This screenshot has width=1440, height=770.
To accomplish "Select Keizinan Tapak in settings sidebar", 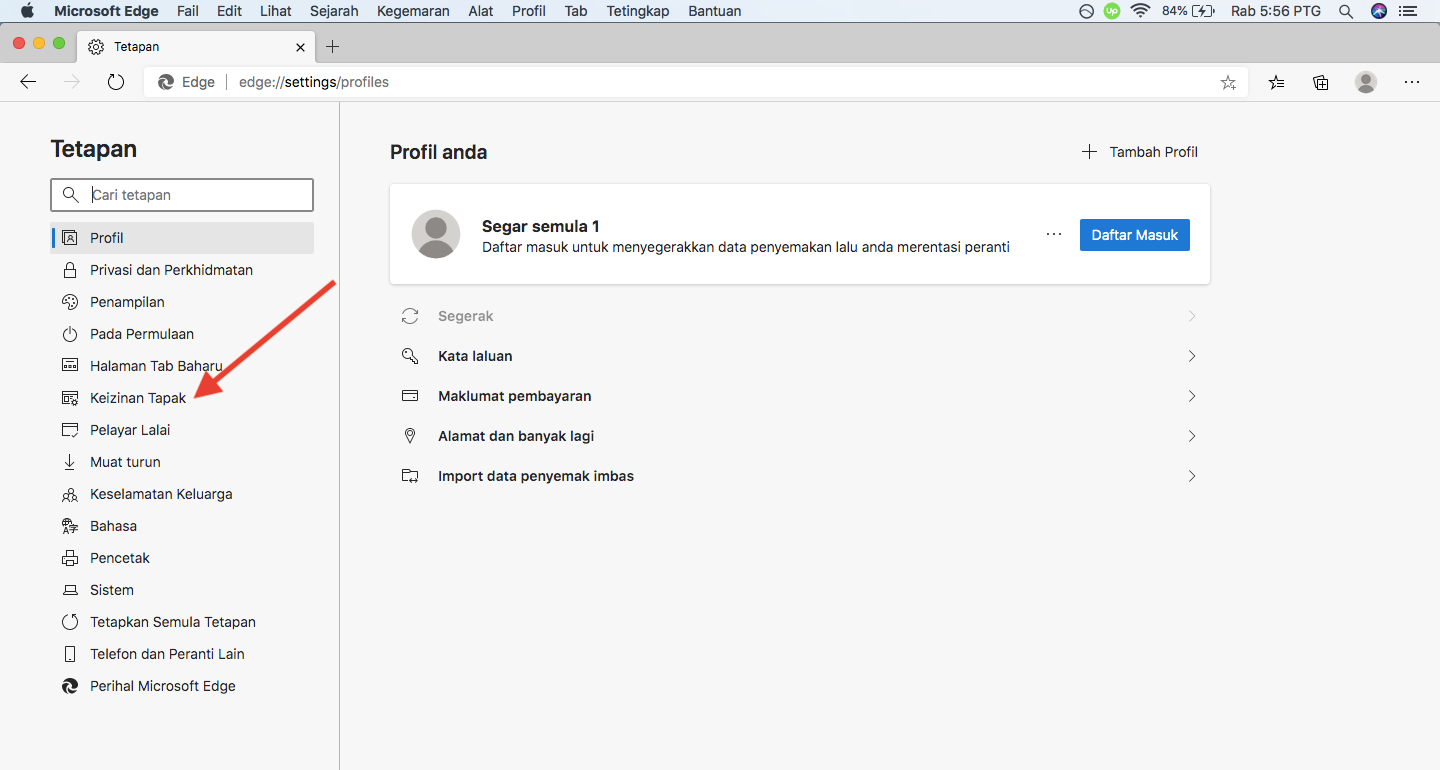I will tap(138, 398).
